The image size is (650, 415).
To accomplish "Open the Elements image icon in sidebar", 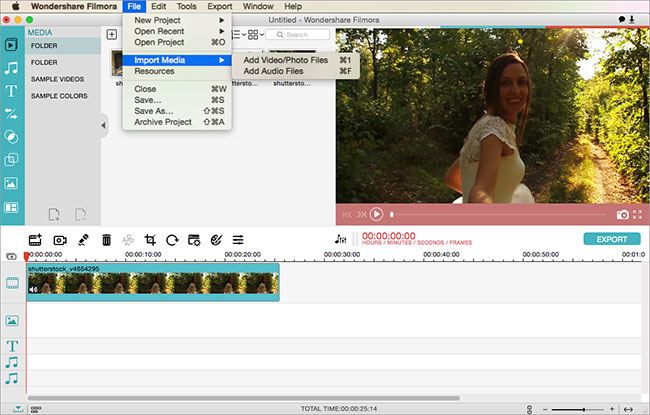I will [x=11, y=183].
